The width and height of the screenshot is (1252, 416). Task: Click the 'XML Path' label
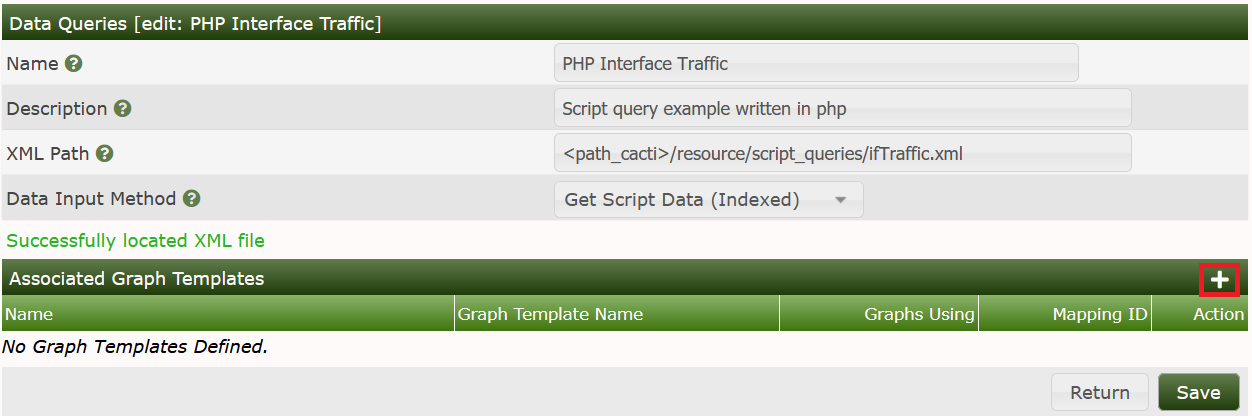click(x=48, y=154)
